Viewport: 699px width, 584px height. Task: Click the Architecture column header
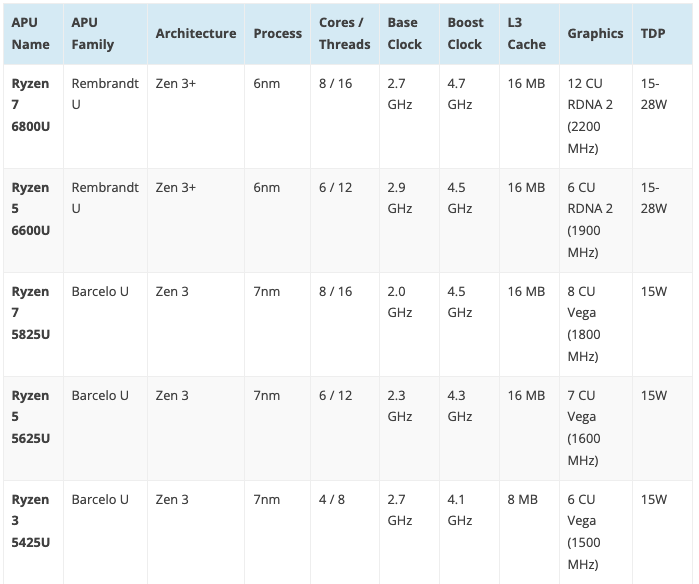pyautogui.click(x=196, y=33)
